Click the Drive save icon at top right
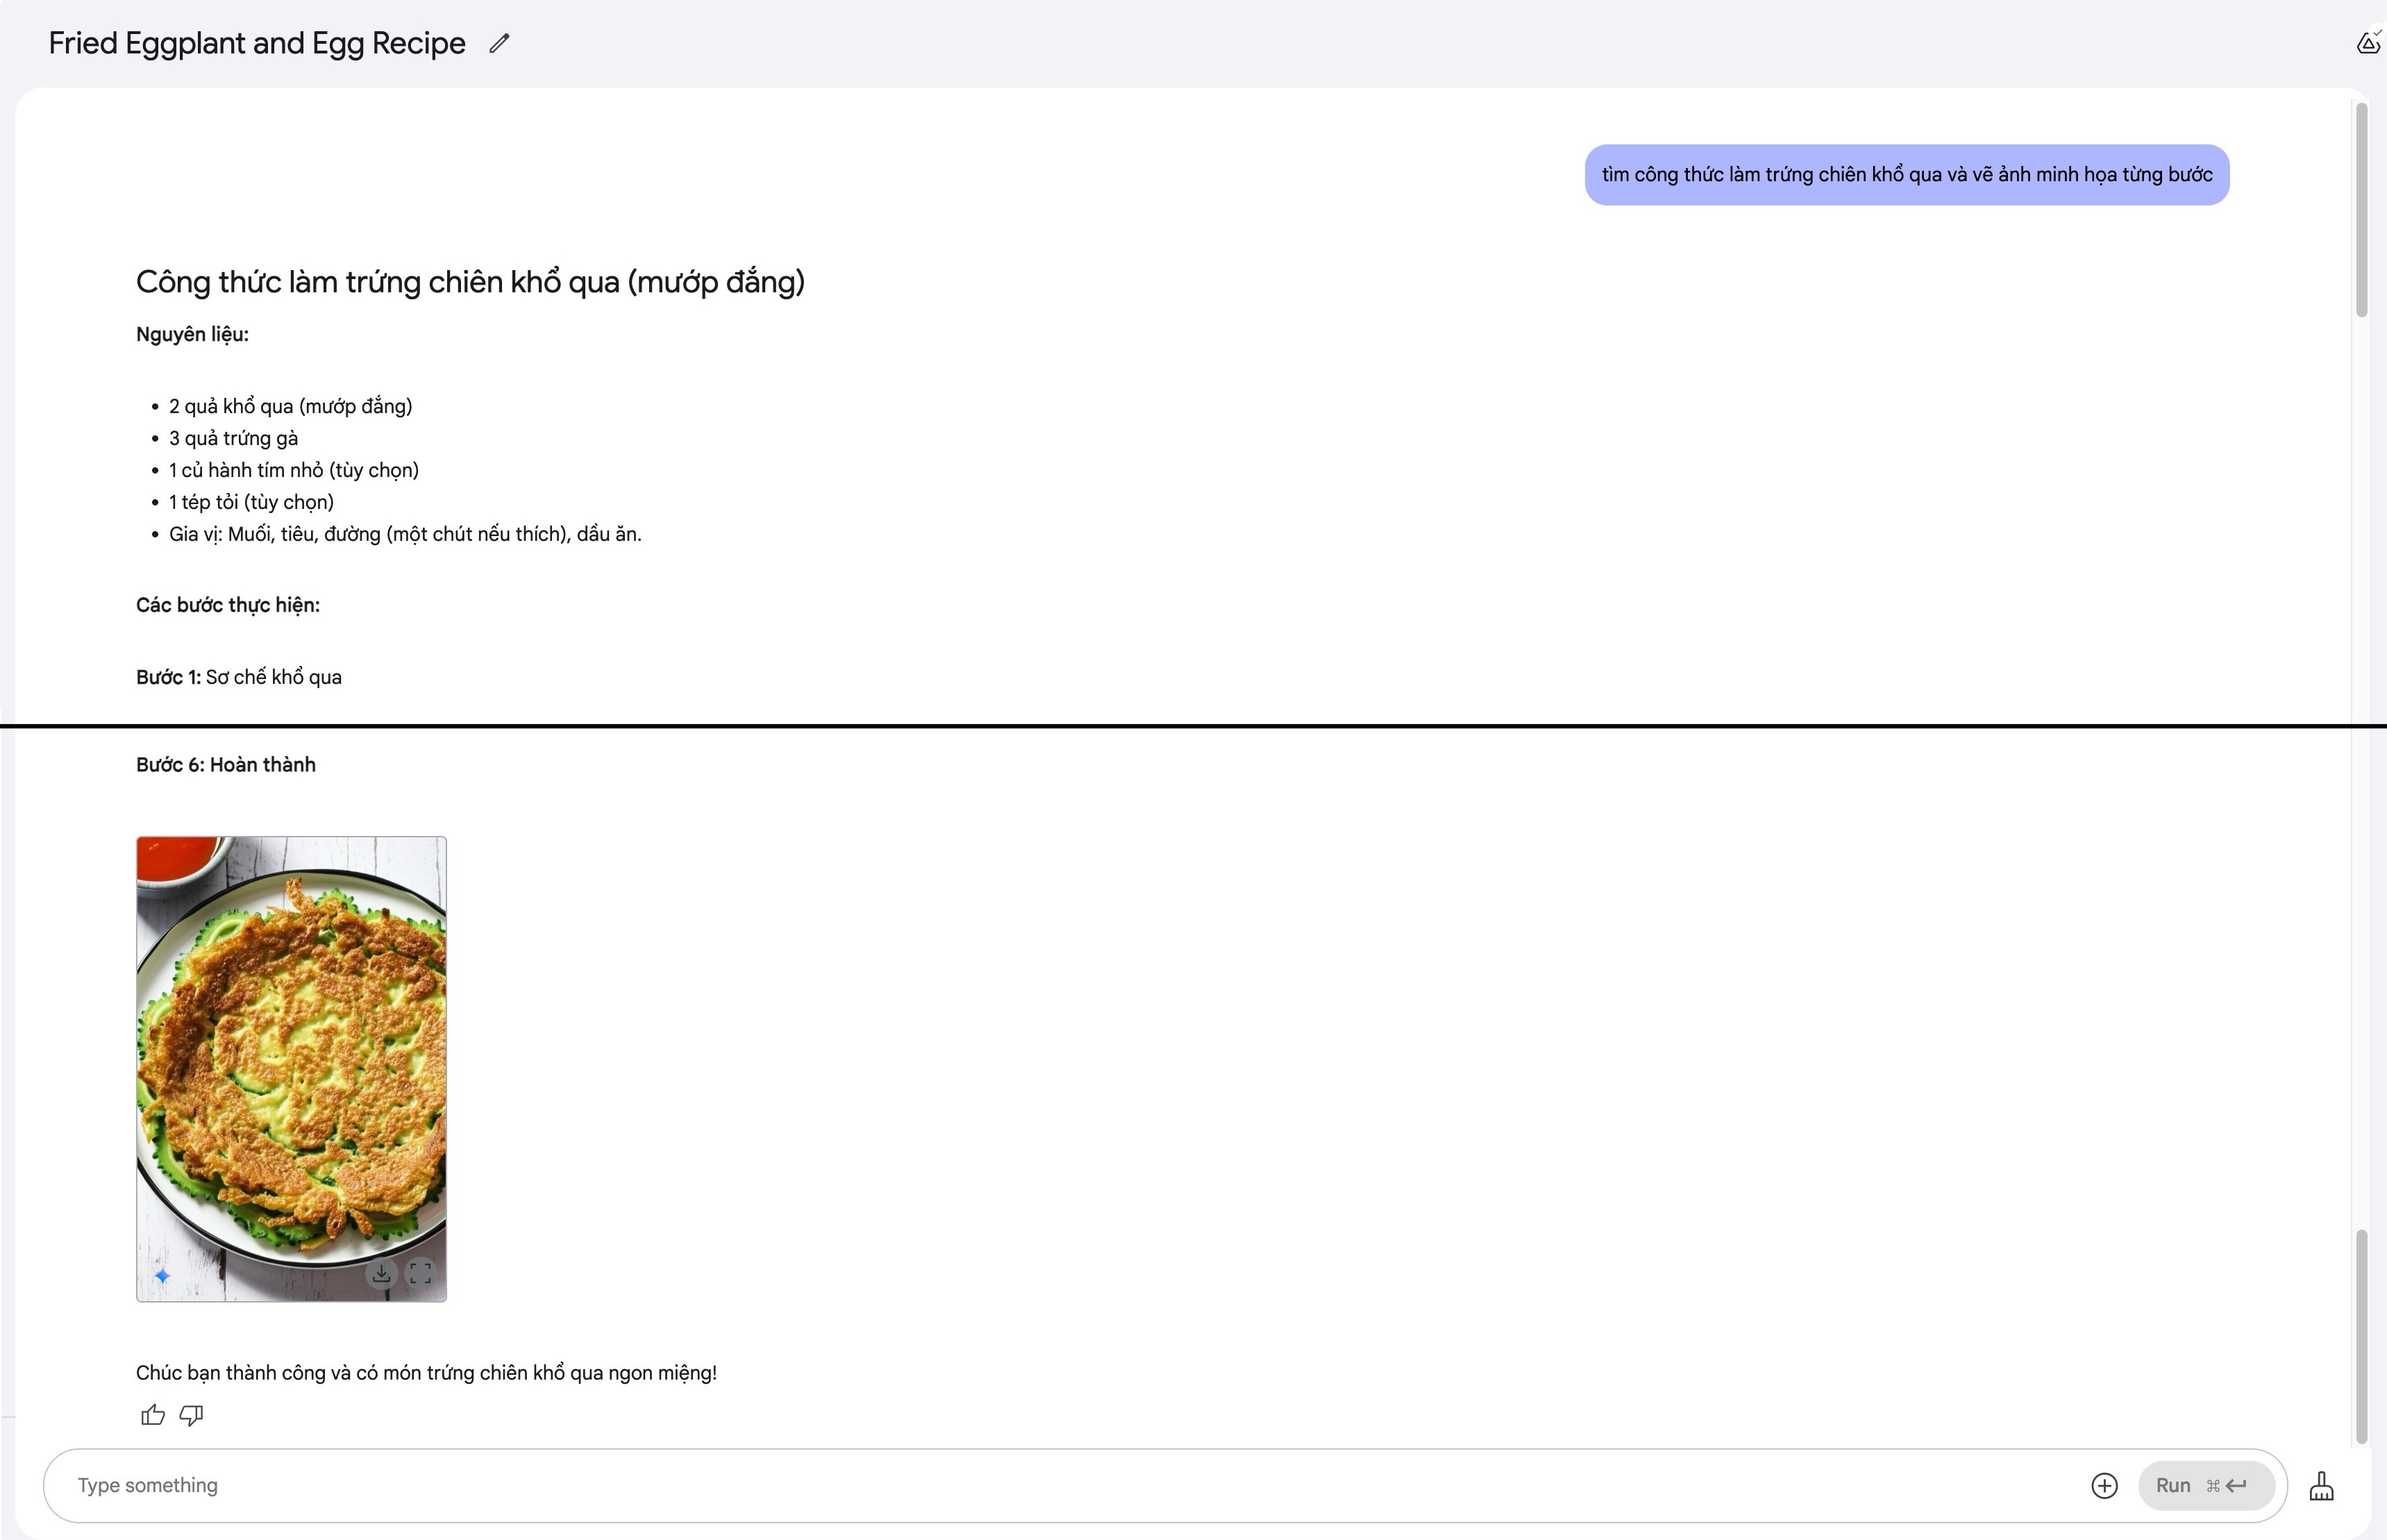Image resolution: width=2387 pixels, height=1540 pixels. (2369, 42)
